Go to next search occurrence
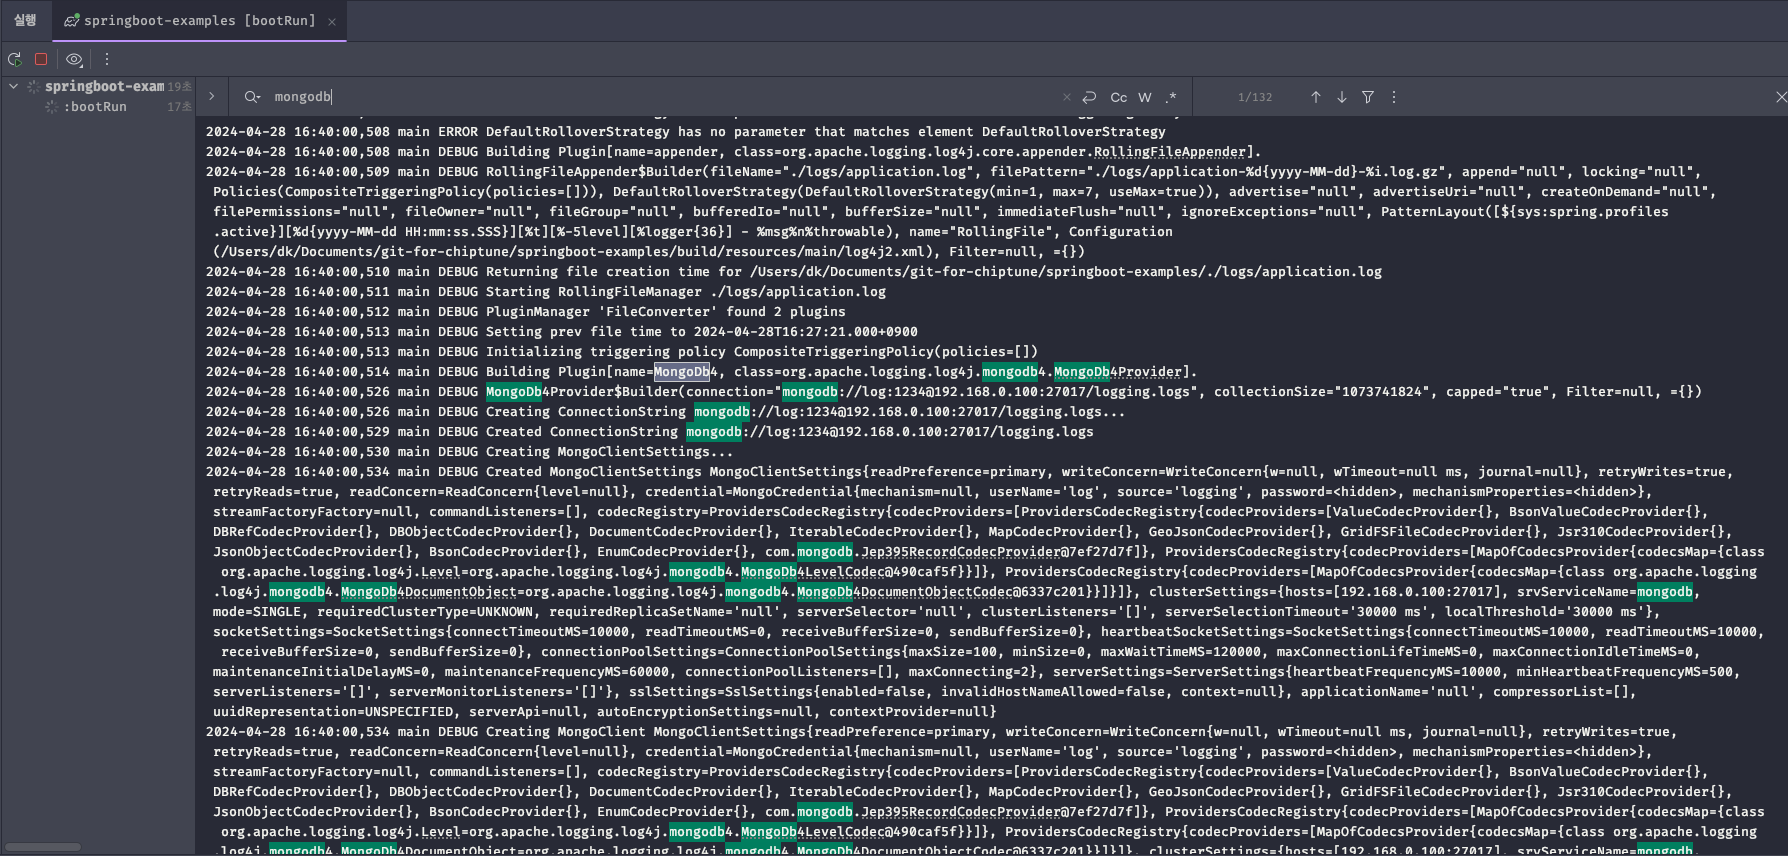This screenshot has width=1788, height=856. point(1342,97)
